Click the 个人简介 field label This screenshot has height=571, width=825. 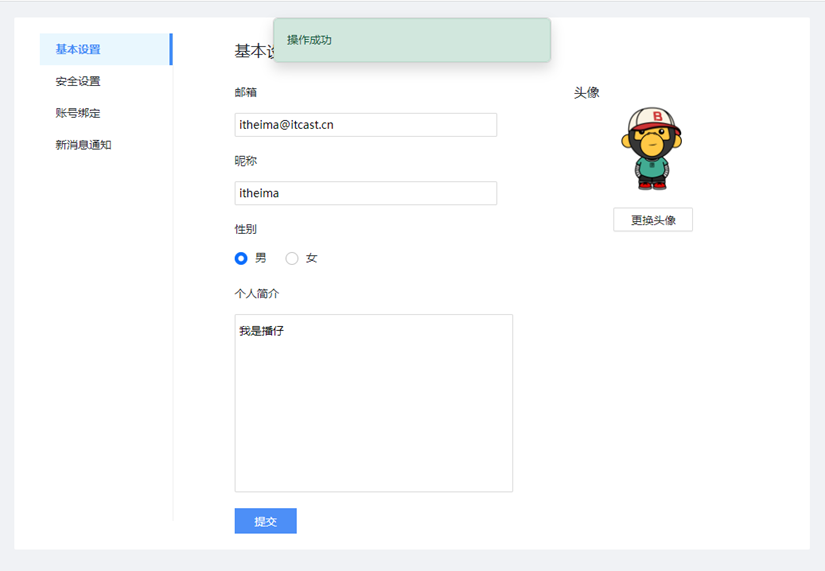click(x=257, y=294)
